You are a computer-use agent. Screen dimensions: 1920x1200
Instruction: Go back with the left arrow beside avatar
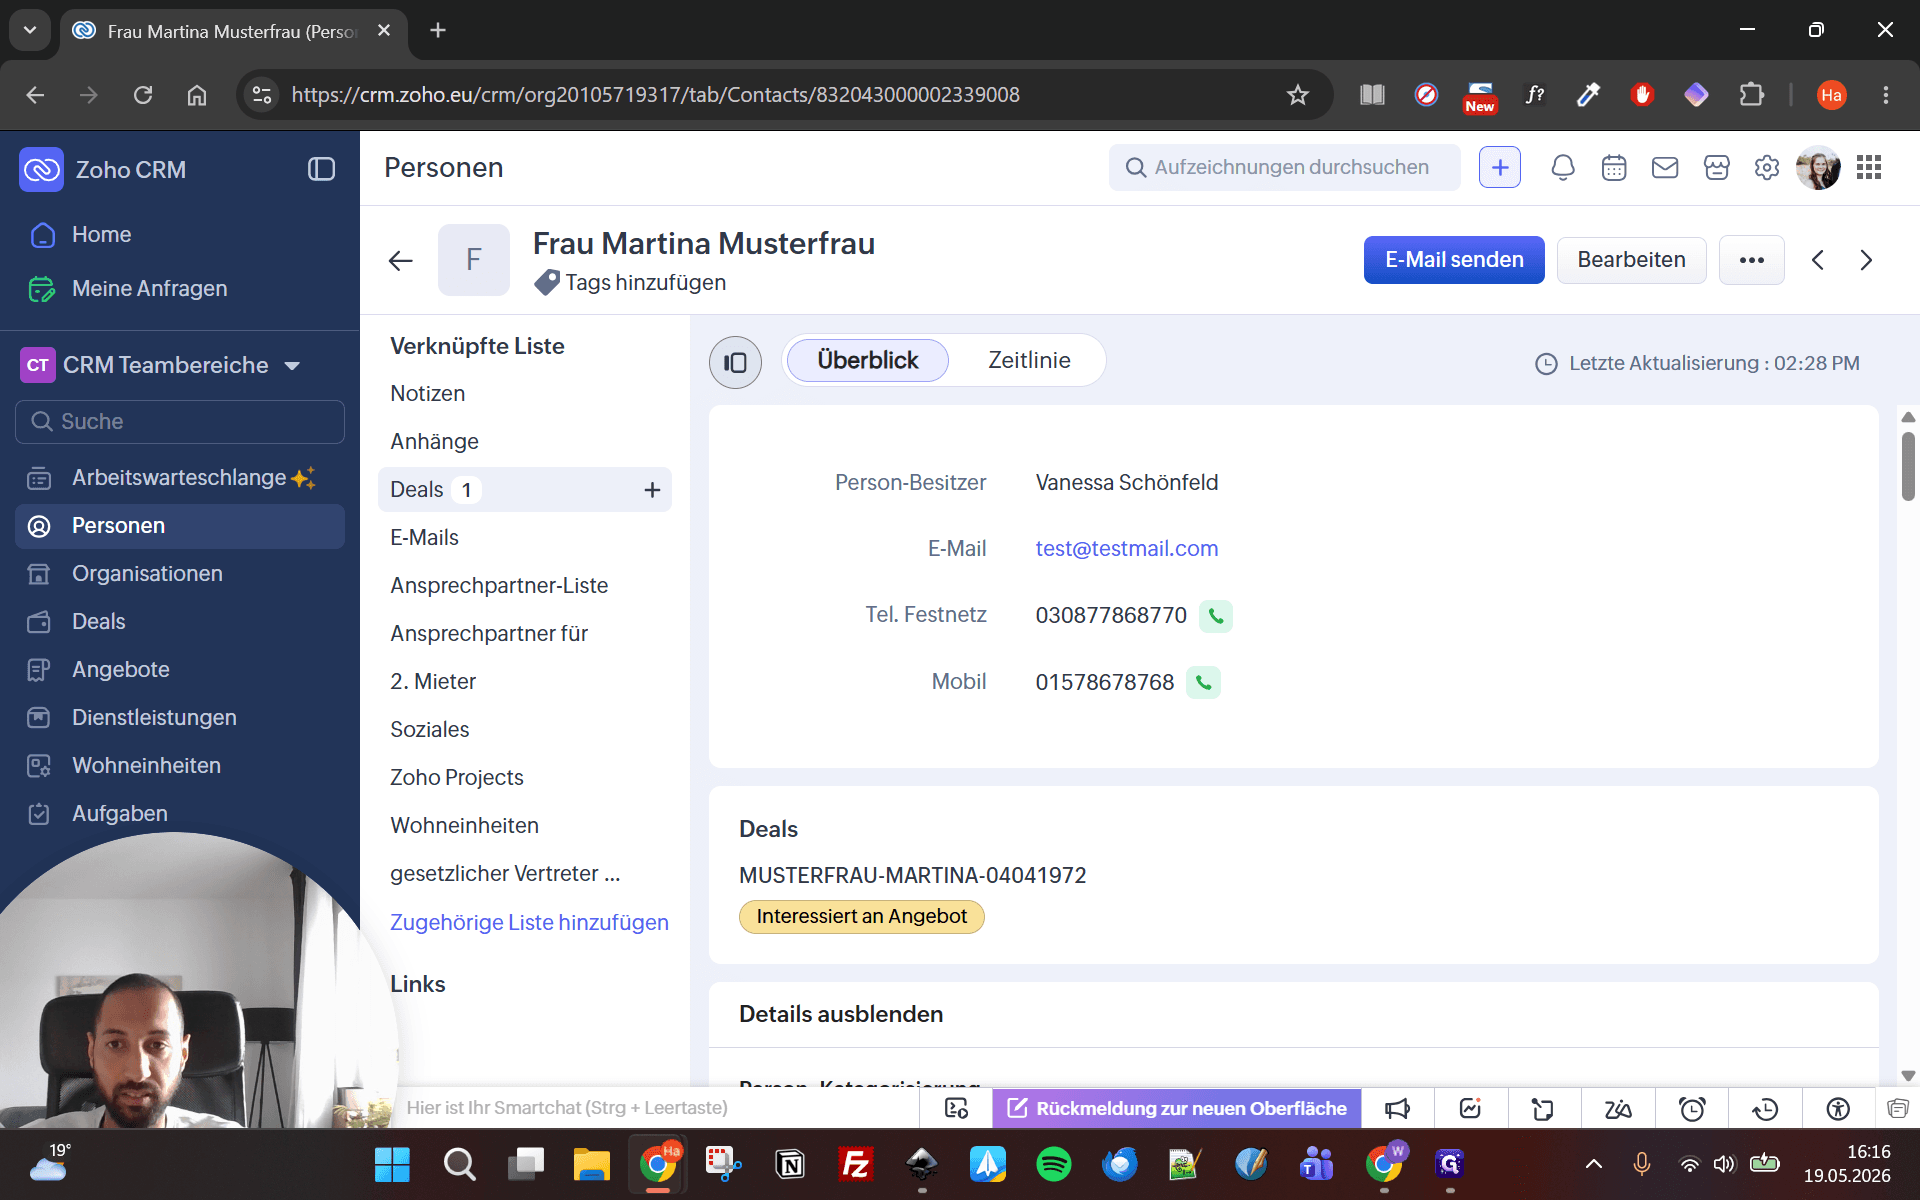tap(400, 261)
